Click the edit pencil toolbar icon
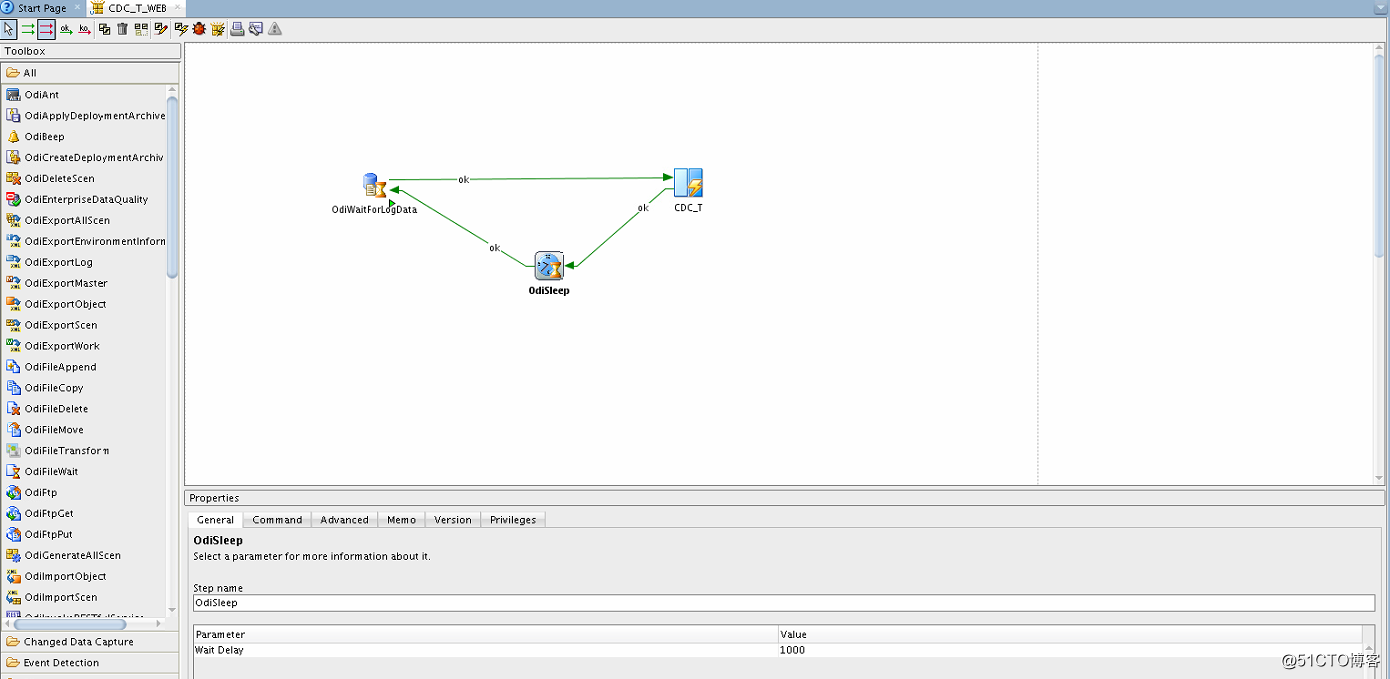1390x679 pixels. pos(160,29)
